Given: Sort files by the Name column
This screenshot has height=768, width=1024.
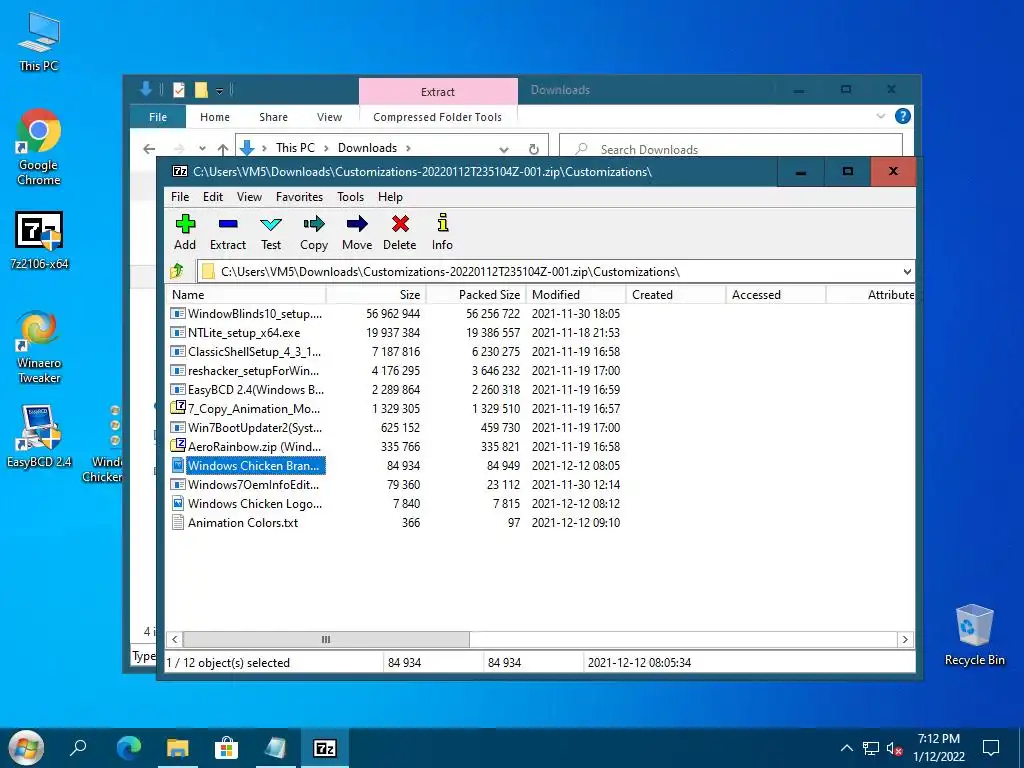Looking at the screenshot, I should [x=246, y=295].
